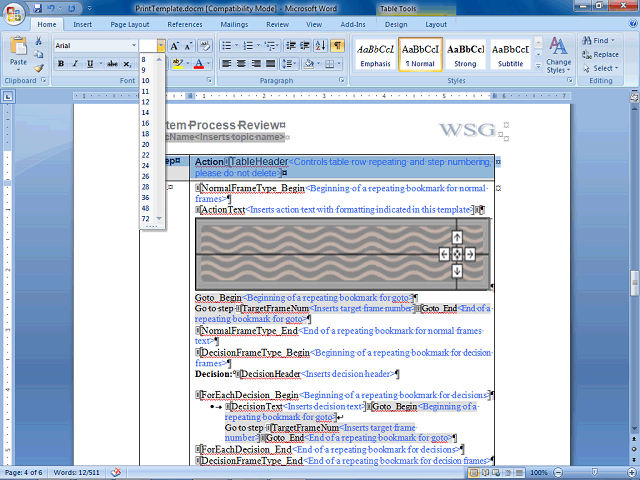640x480 pixels.
Task: Select font size 14 from list
Action: [x=145, y=112]
